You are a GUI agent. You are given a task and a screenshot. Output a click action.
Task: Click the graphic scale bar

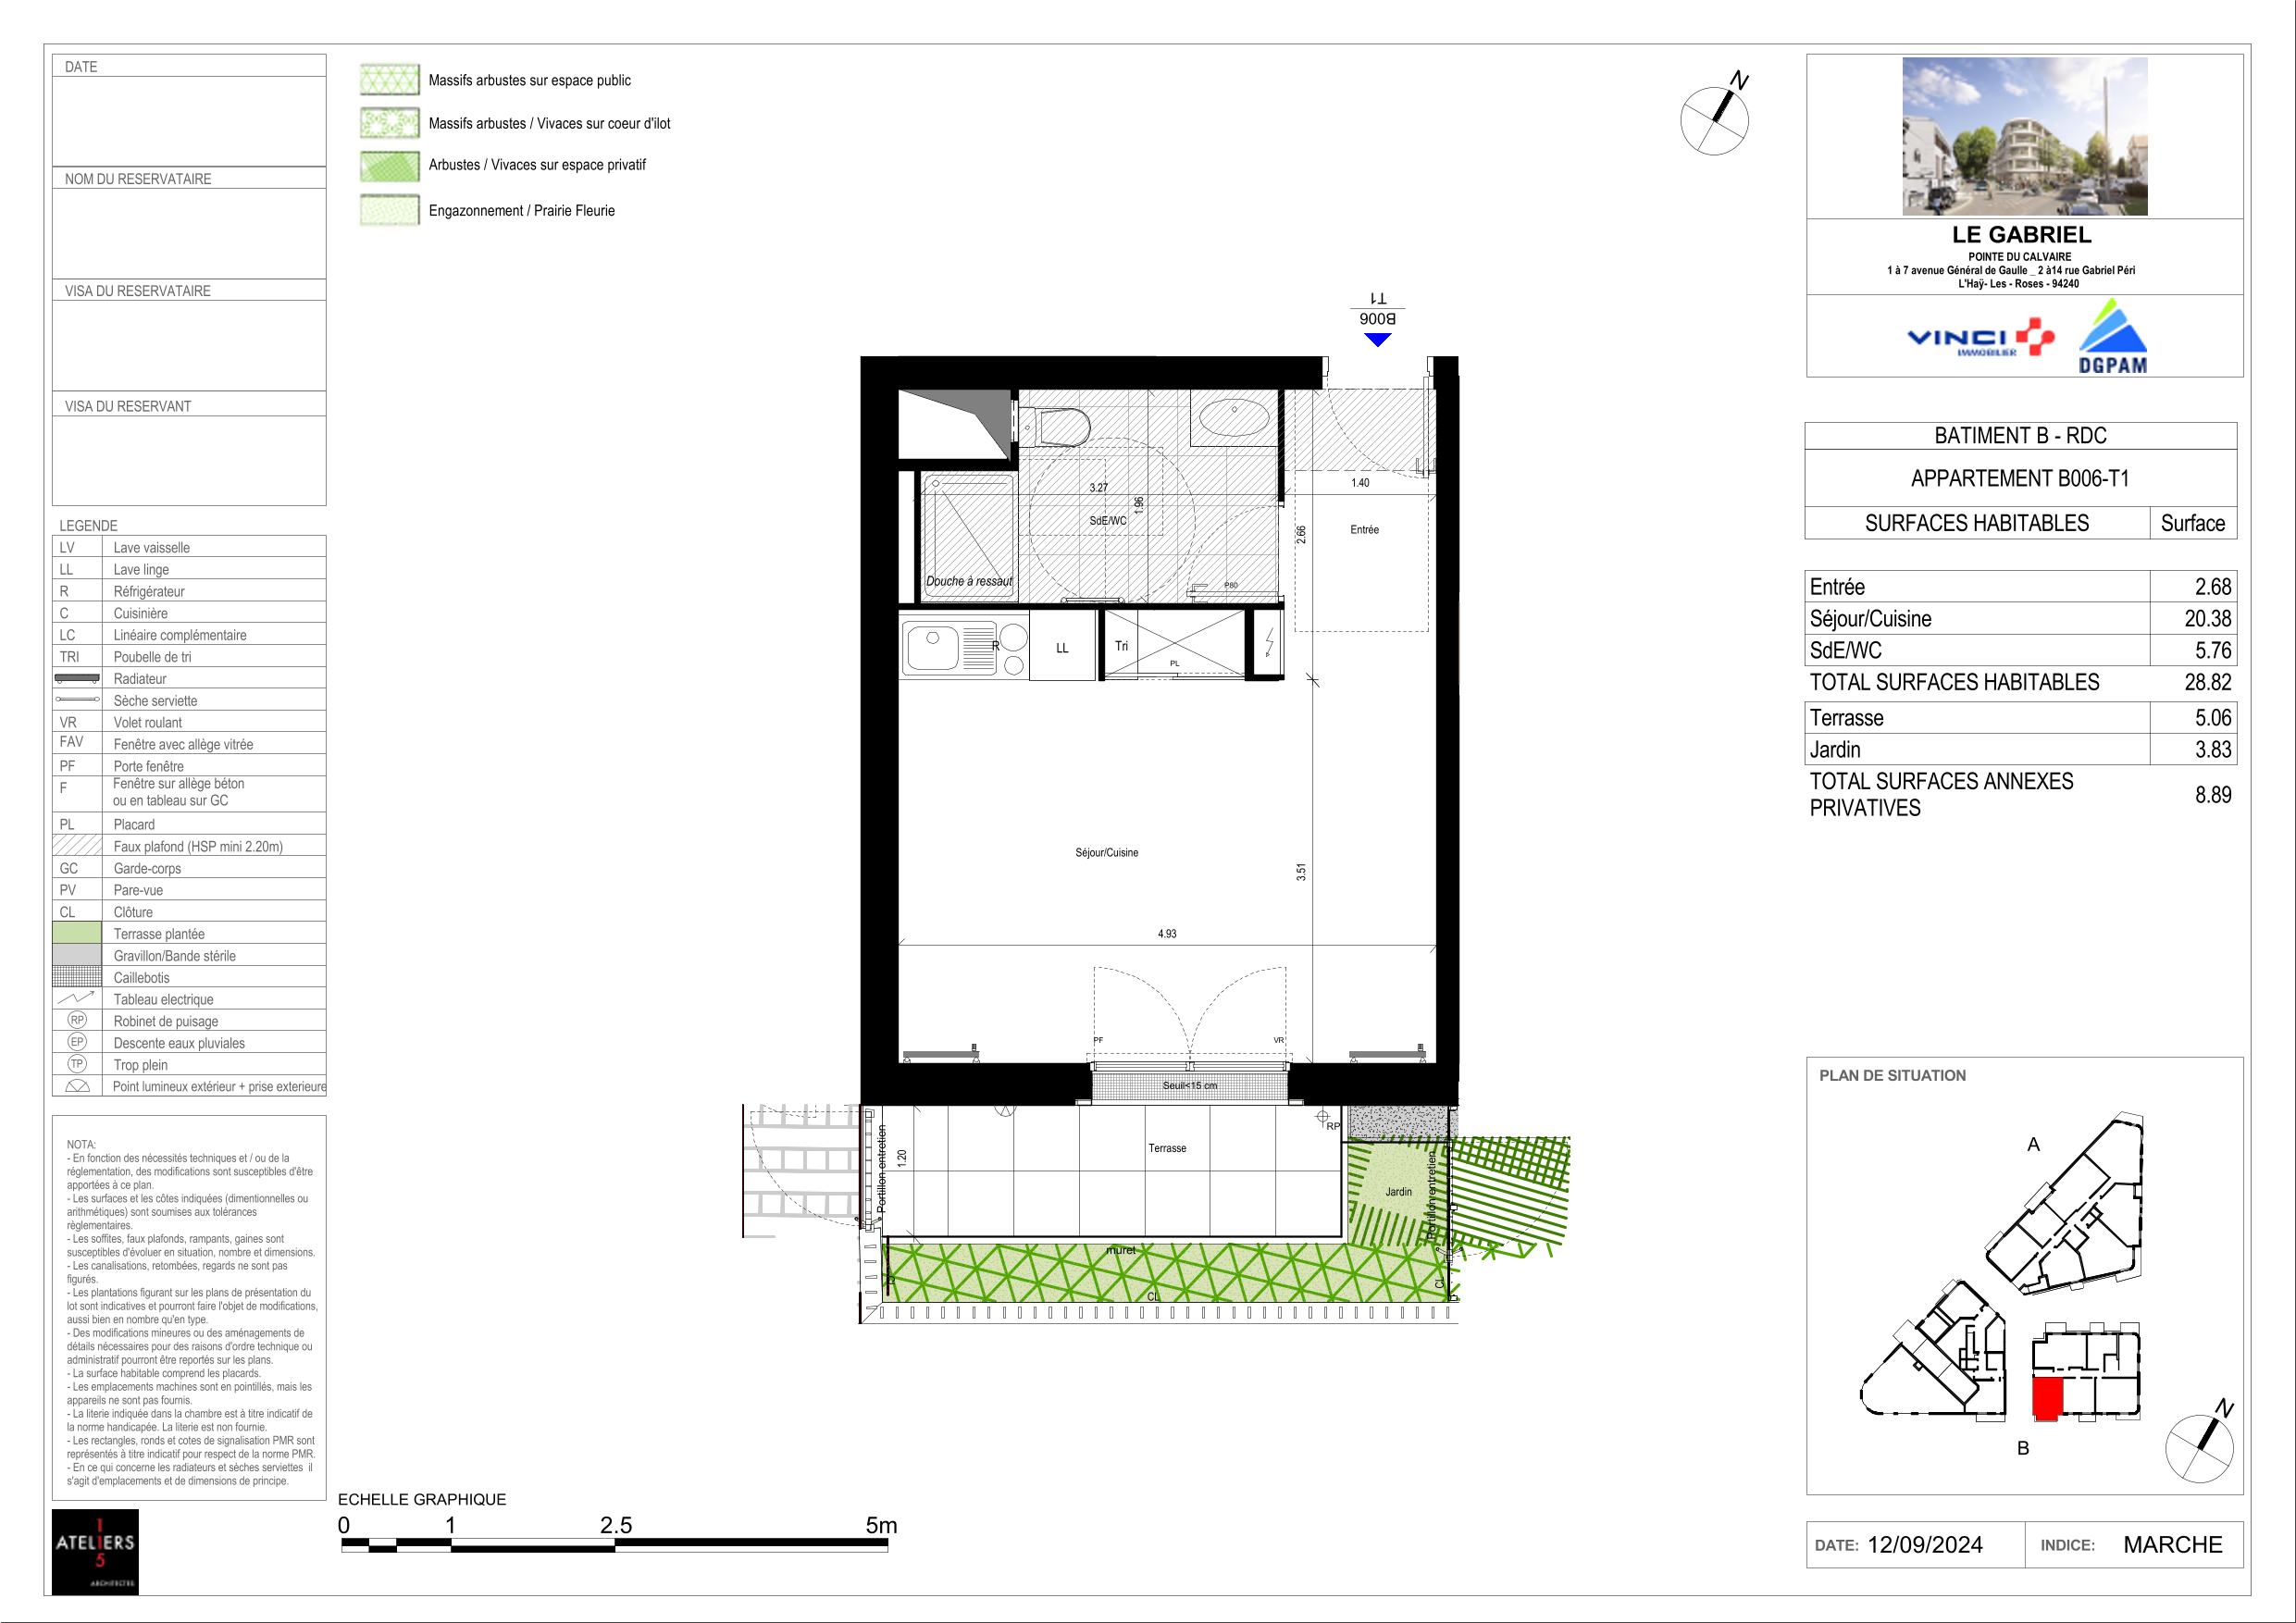[x=614, y=1545]
